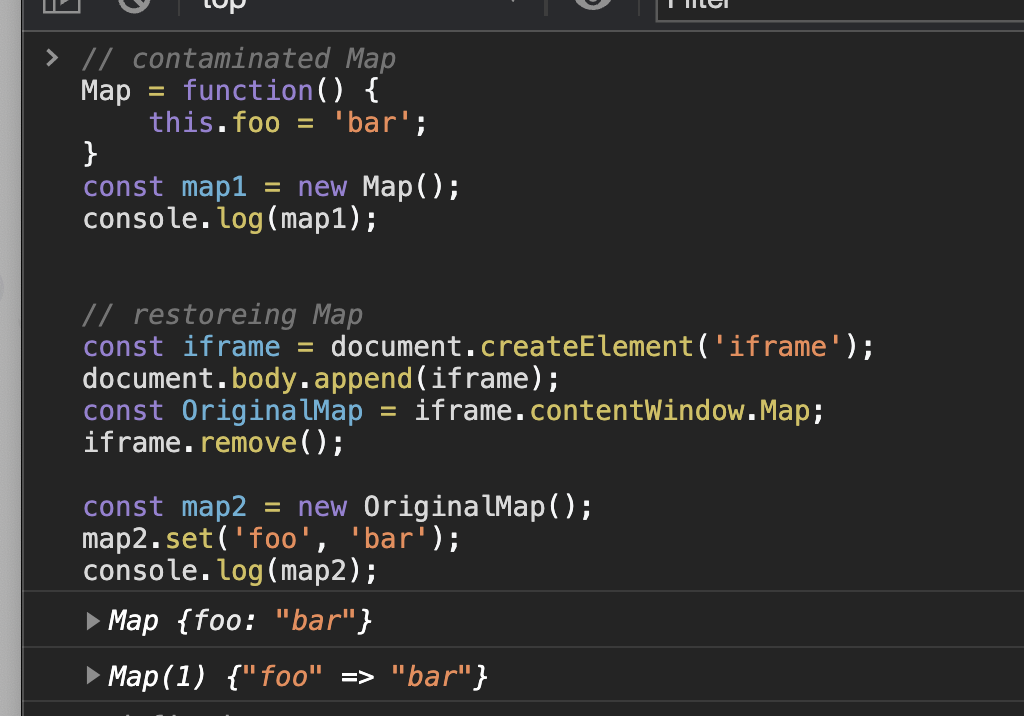This screenshot has height=716, width=1024.
Task: Create live expression with the eye icon
Action: [592, 4]
